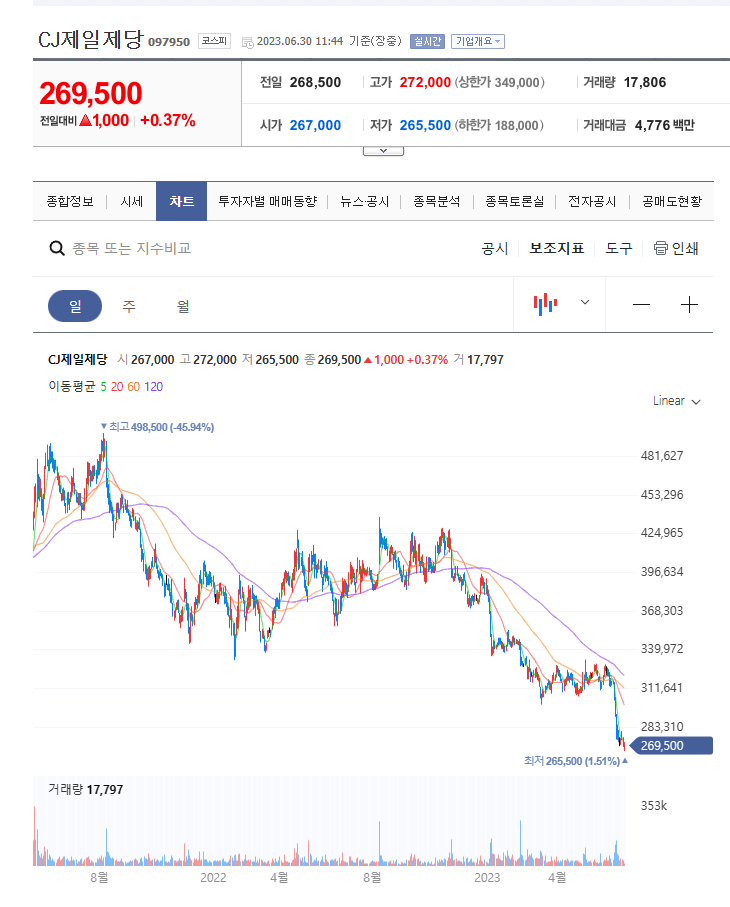Click the current price tag 269,500 on axis
The image size is (730, 907).
[670, 746]
